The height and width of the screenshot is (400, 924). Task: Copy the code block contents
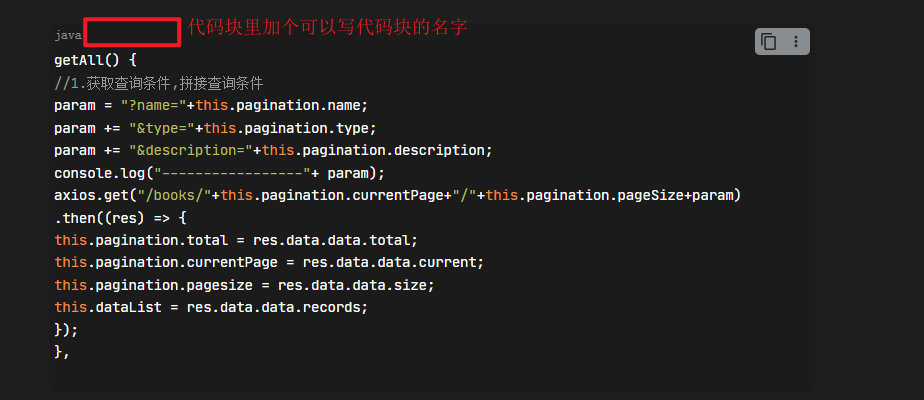(x=769, y=41)
